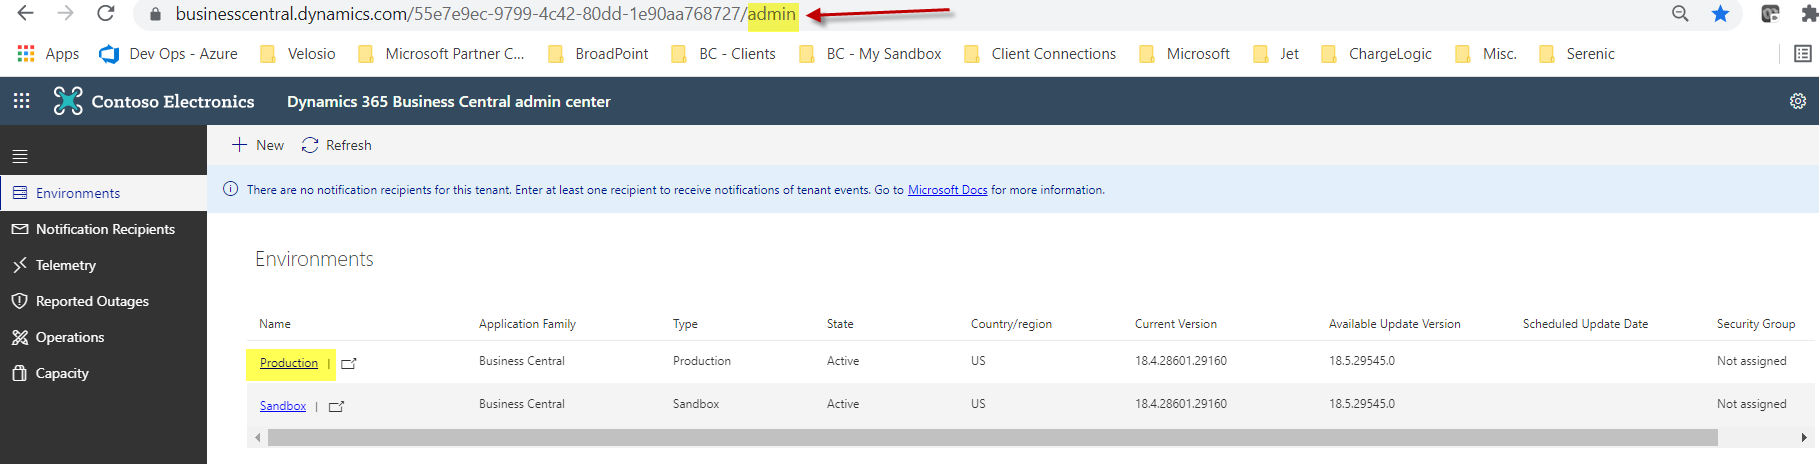The image size is (1819, 464).
Task: Open the browser extensions puzzle icon
Action: pyautogui.click(x=1808, y=14)
